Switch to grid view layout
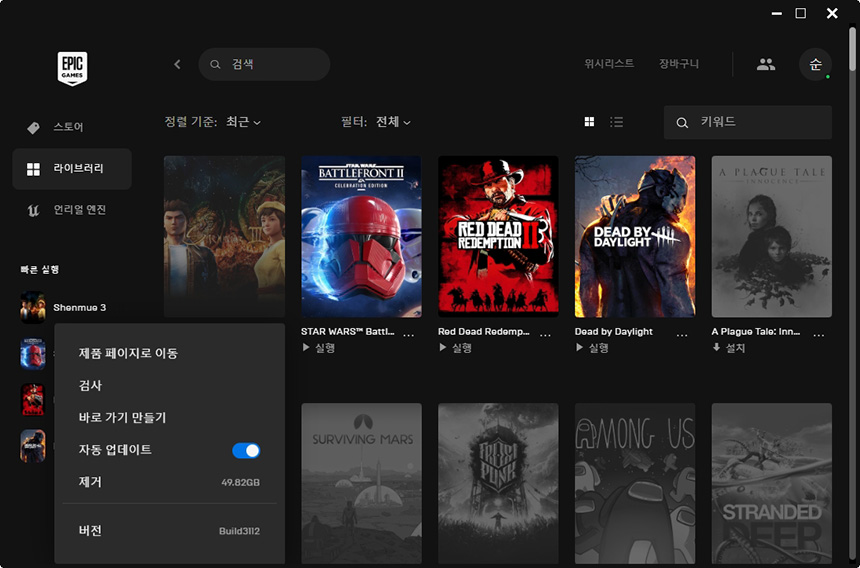The height and width of the screenshot is (568, 860). tap(589, 122)
